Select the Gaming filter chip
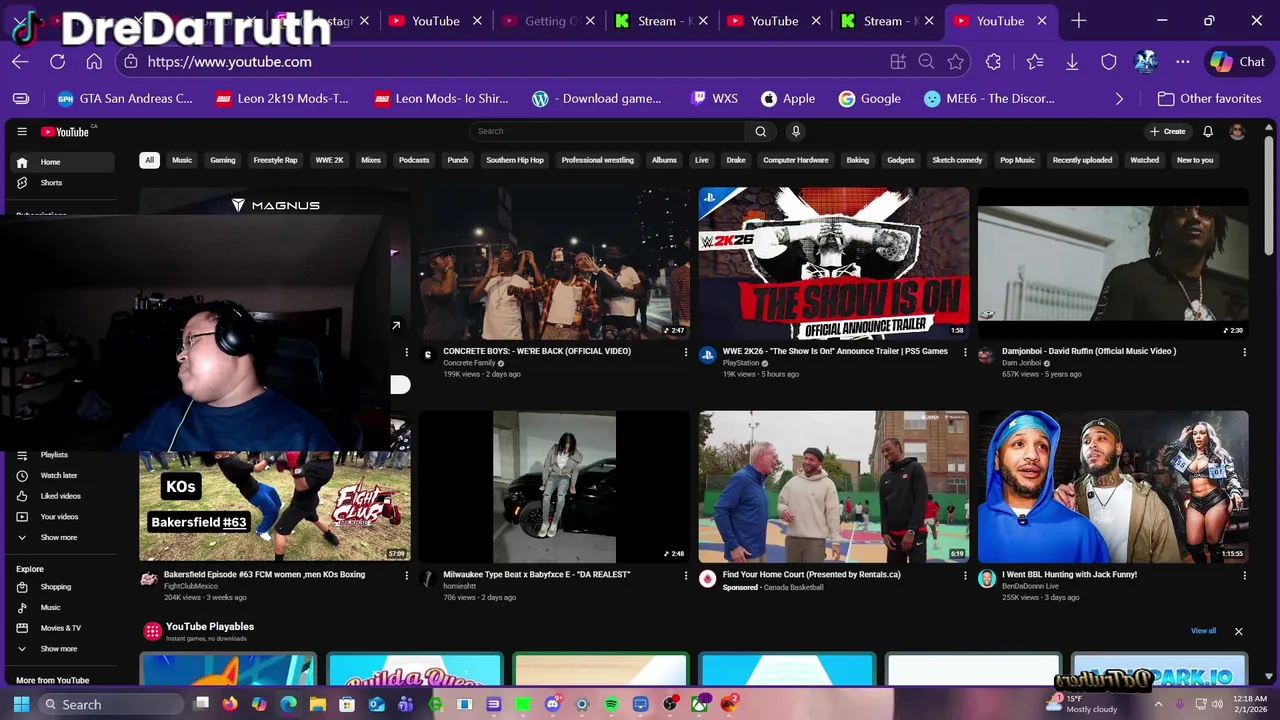This screenshot has height=720, width=1280. tap(223, 160)
